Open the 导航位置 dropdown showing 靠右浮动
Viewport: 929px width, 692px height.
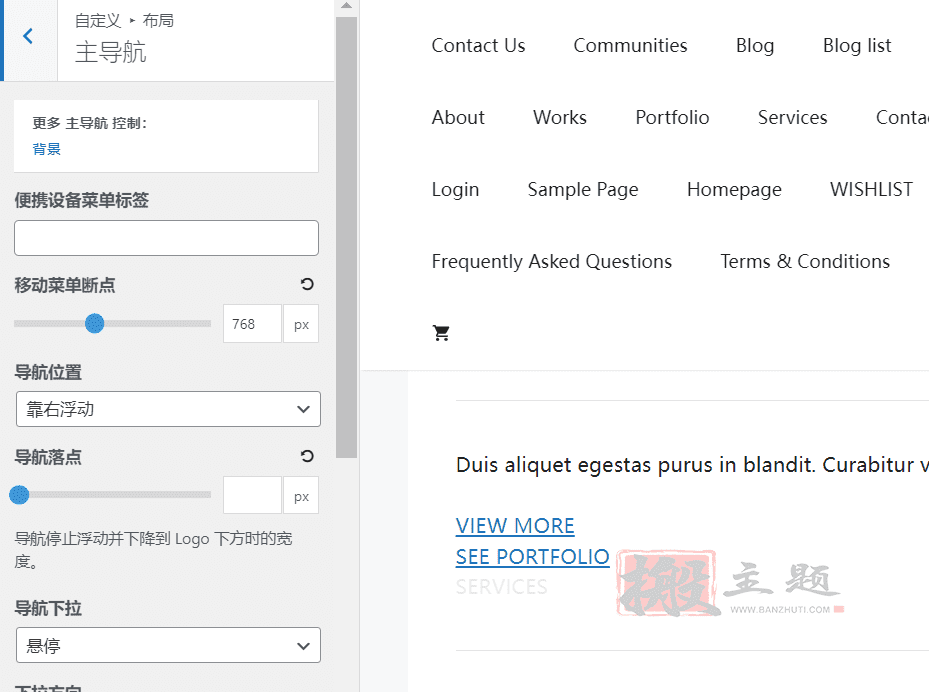click(x=168, y=409)
